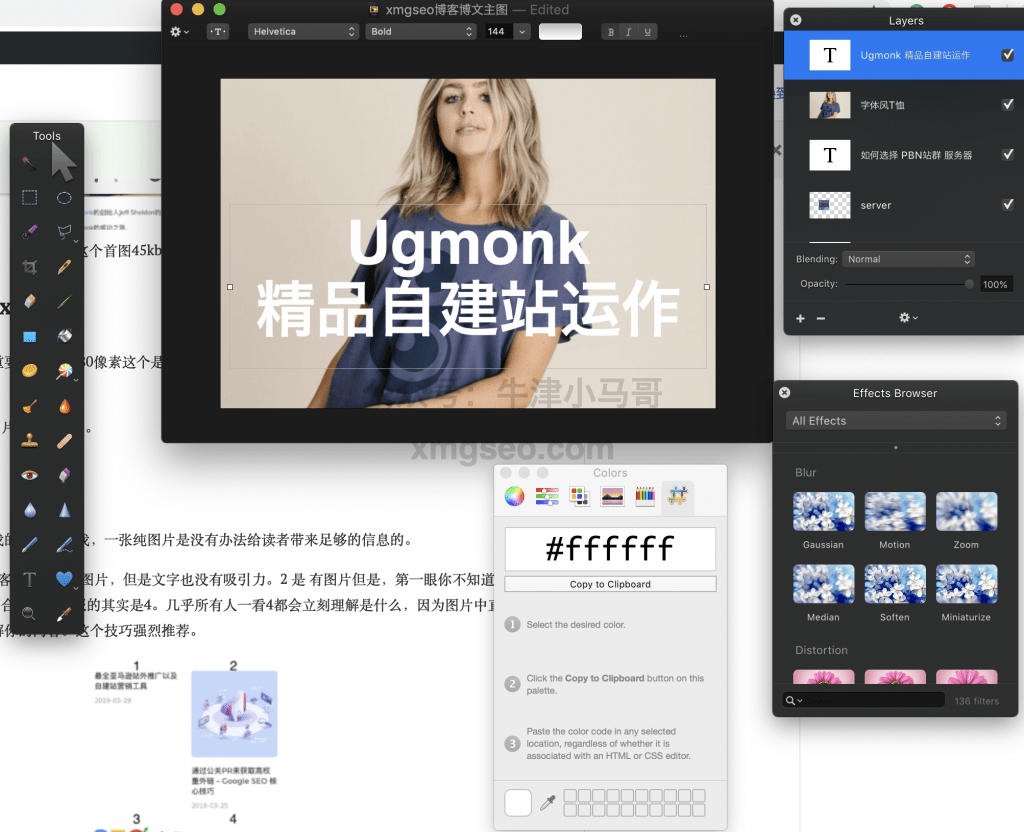The height and width of the screenshot is (832, 1024).
Task: Select the Red Eye tool
Action: [x=29, y=475]
